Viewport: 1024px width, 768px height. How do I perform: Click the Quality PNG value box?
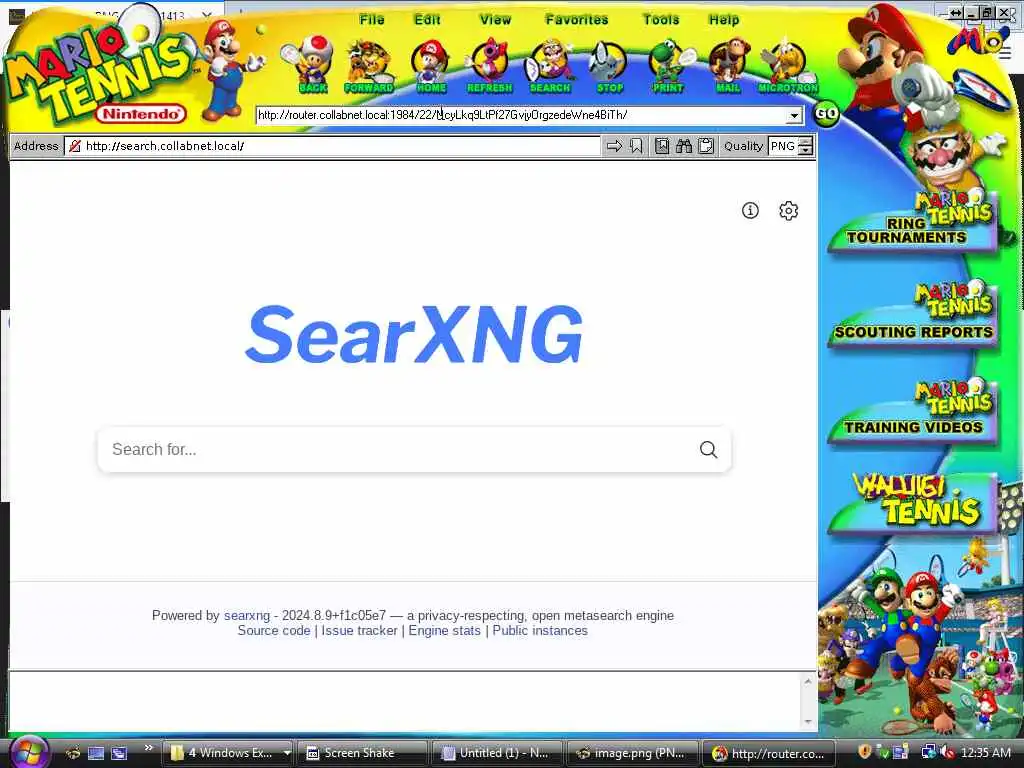[x=784, y=146]
